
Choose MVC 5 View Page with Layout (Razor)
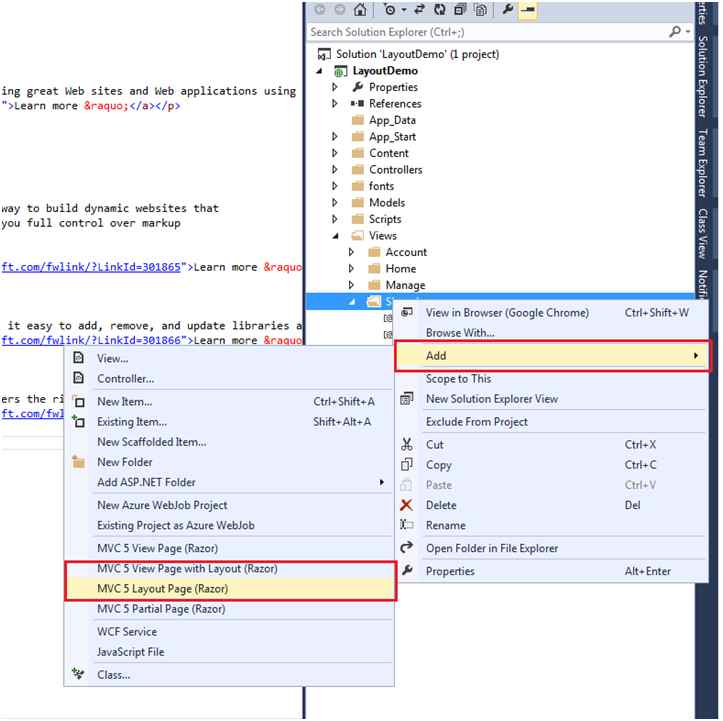point(187,569)
